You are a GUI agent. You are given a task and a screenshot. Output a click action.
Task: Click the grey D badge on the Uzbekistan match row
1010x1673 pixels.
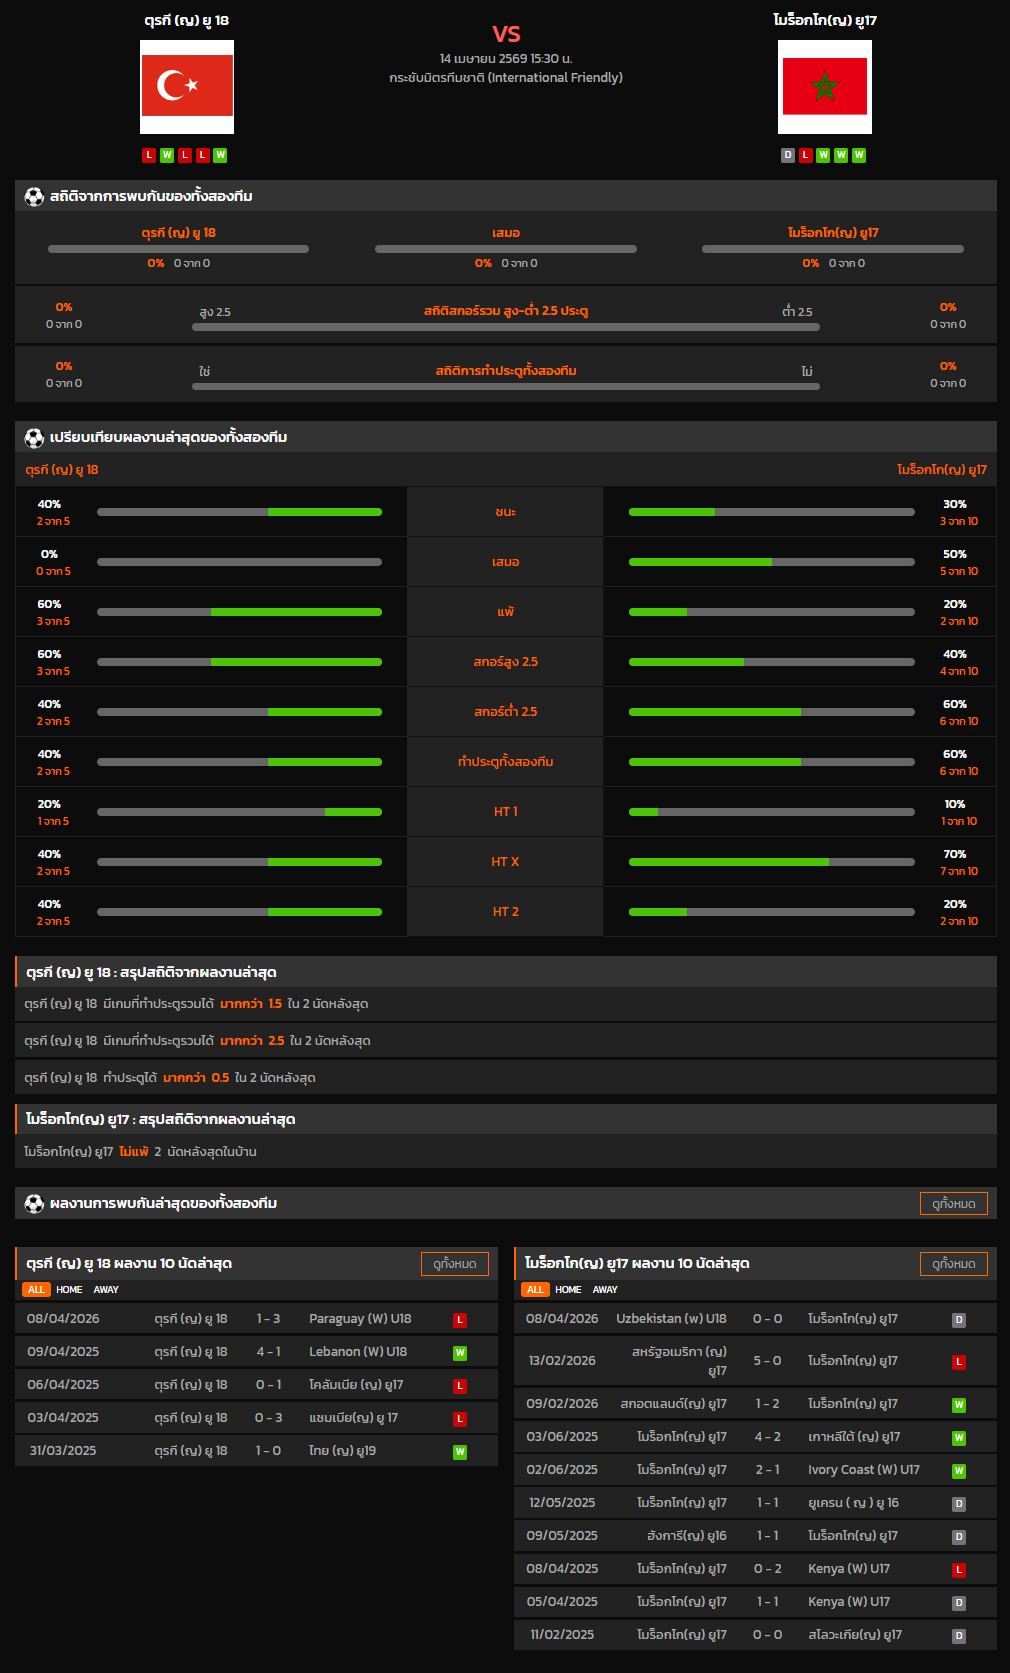click(x=958, y=1320)
